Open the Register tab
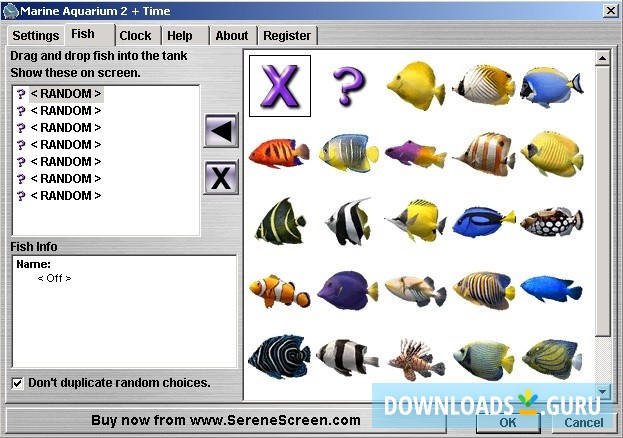The width and height of the screenshot is (623, 438). (x=287, y=36)
